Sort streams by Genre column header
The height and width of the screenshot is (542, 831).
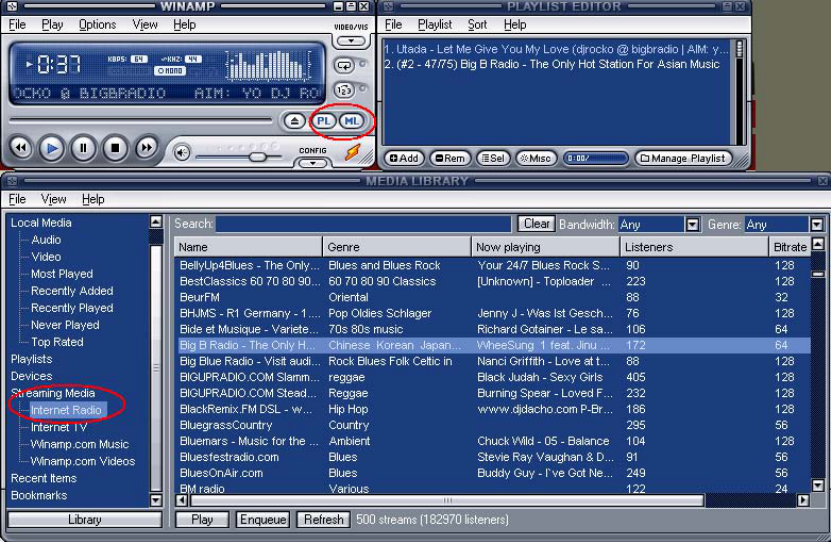pyautogui.click(x=397, y=247)
